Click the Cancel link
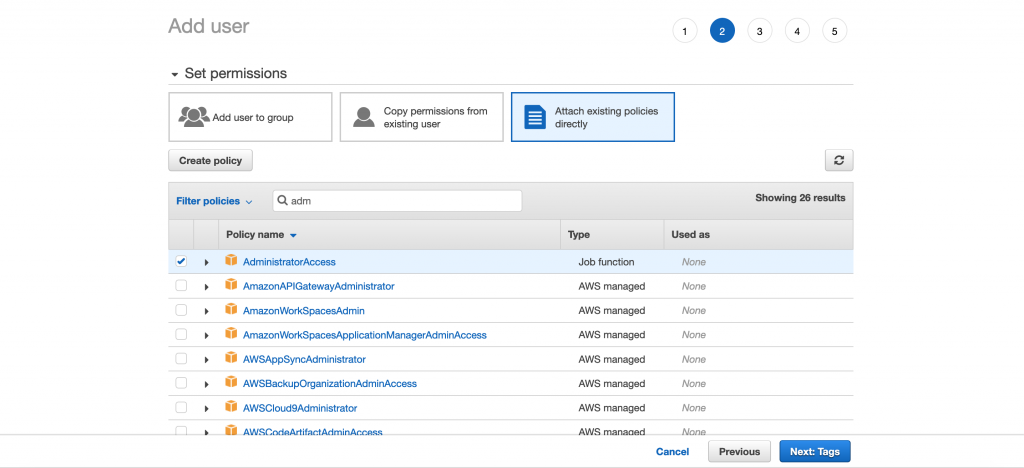The width and height of the screenshot is (1024, 468). [673, 452]
